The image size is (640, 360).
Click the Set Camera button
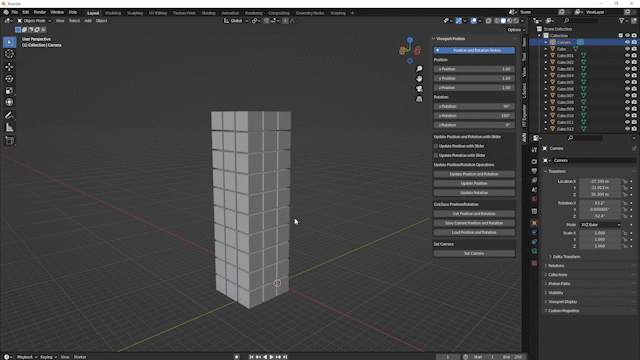point(474,253)
